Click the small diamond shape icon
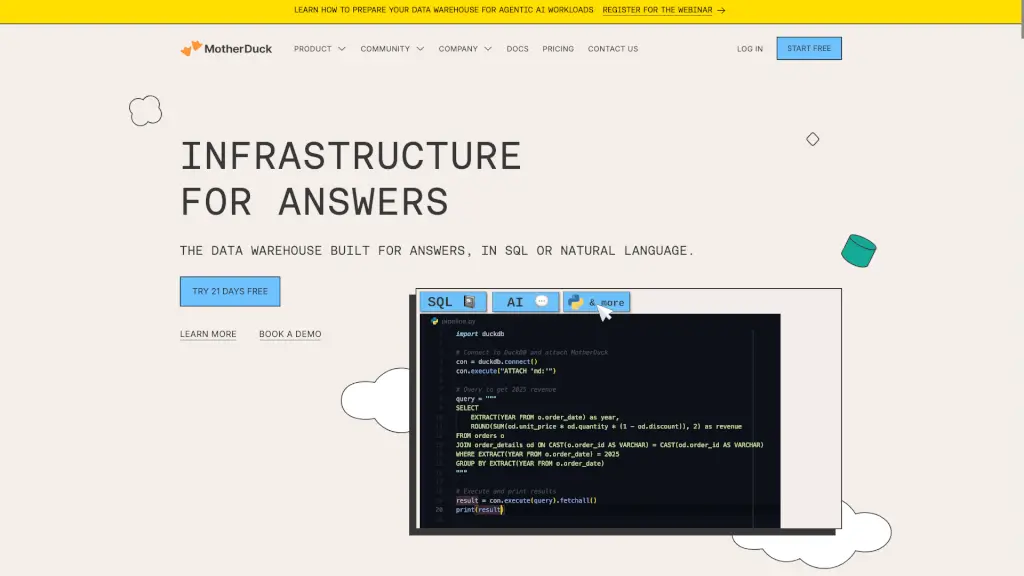This screenshot has width=1024, height=576. [813, 139]
